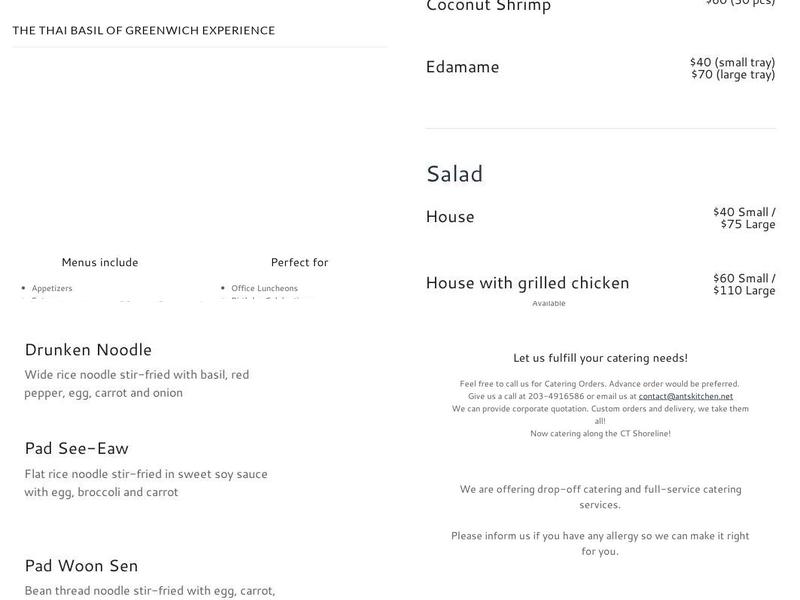Click the Edamame $70 large tray price
Image resolution: width=800 pixels, height=600 pixels.
[x=733, y=74]
